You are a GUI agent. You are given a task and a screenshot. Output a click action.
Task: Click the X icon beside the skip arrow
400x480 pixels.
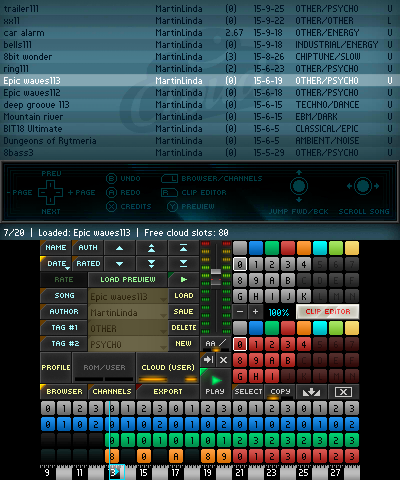pos(224,360)
